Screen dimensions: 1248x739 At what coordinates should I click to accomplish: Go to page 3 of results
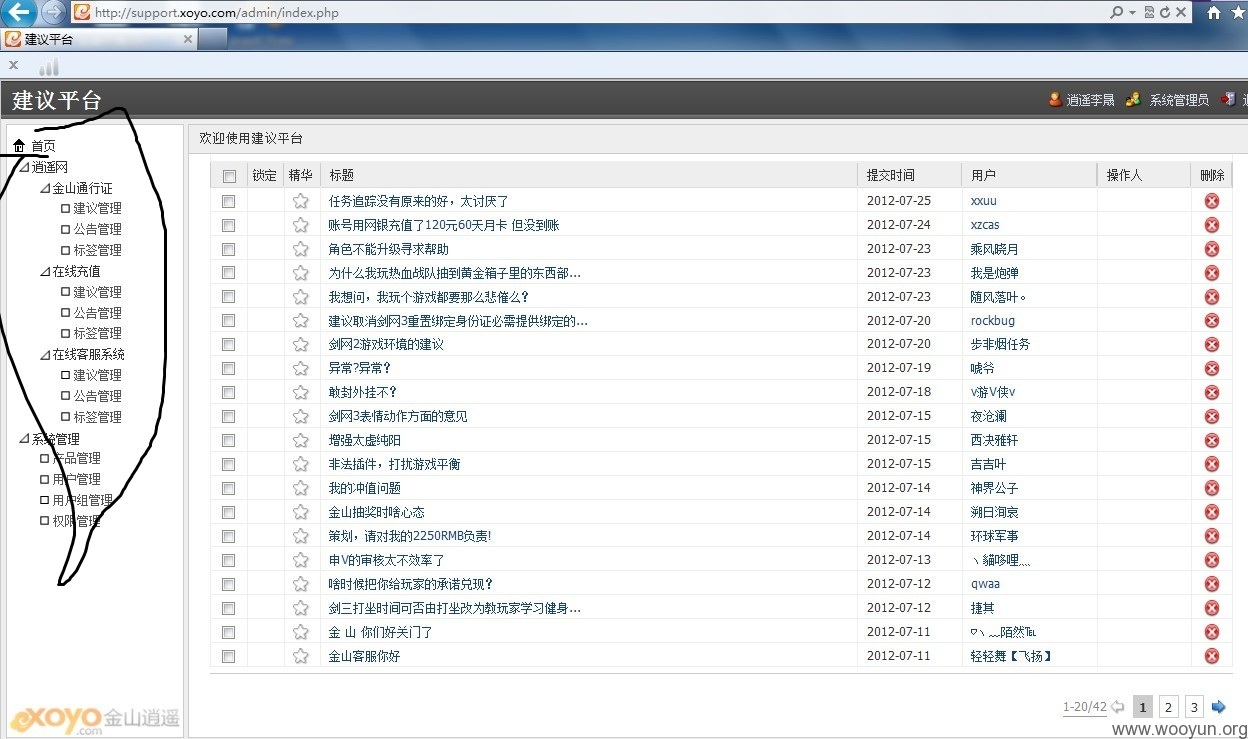coord(1194,707)
